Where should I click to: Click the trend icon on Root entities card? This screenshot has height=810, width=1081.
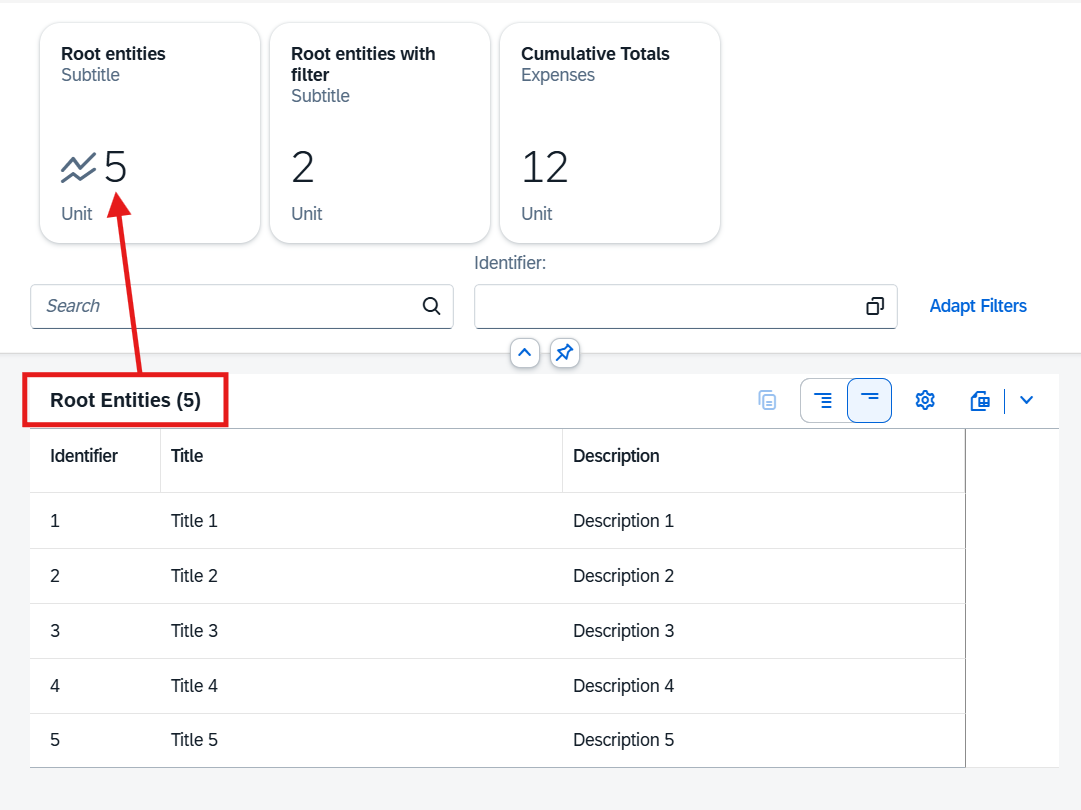(x=78, y=168)
